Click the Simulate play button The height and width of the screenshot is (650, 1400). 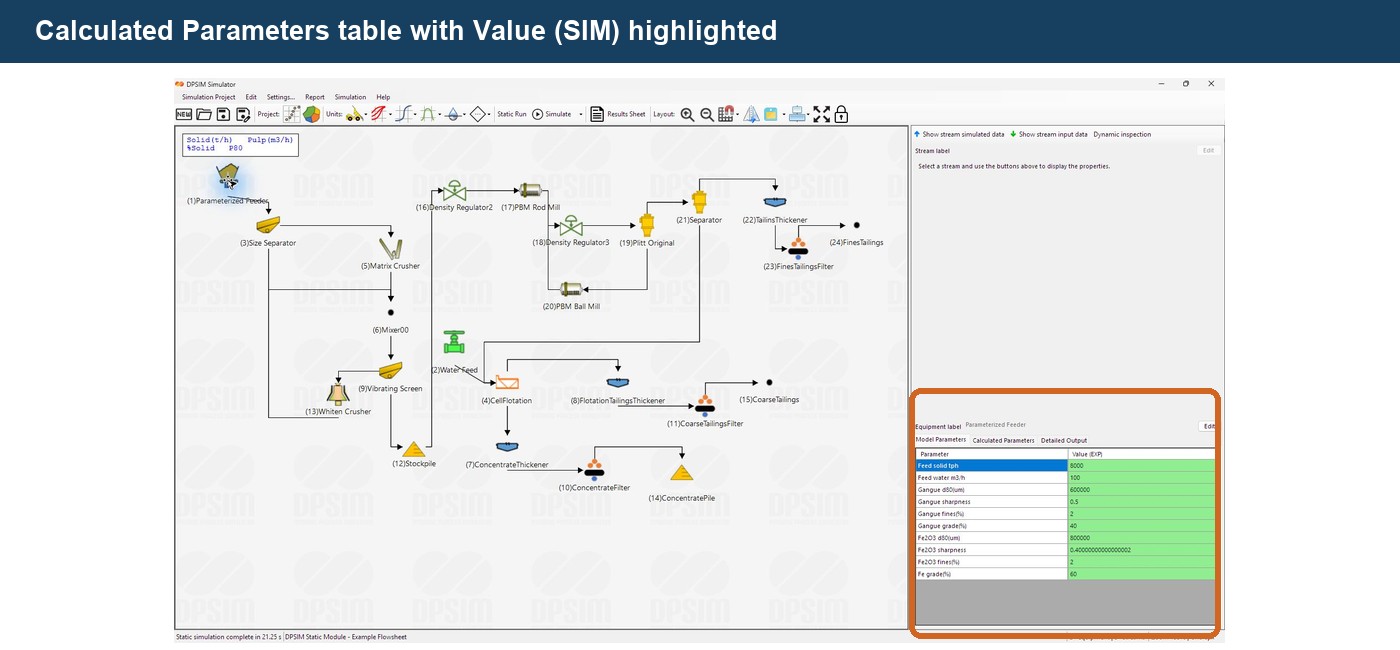(551, 114)
